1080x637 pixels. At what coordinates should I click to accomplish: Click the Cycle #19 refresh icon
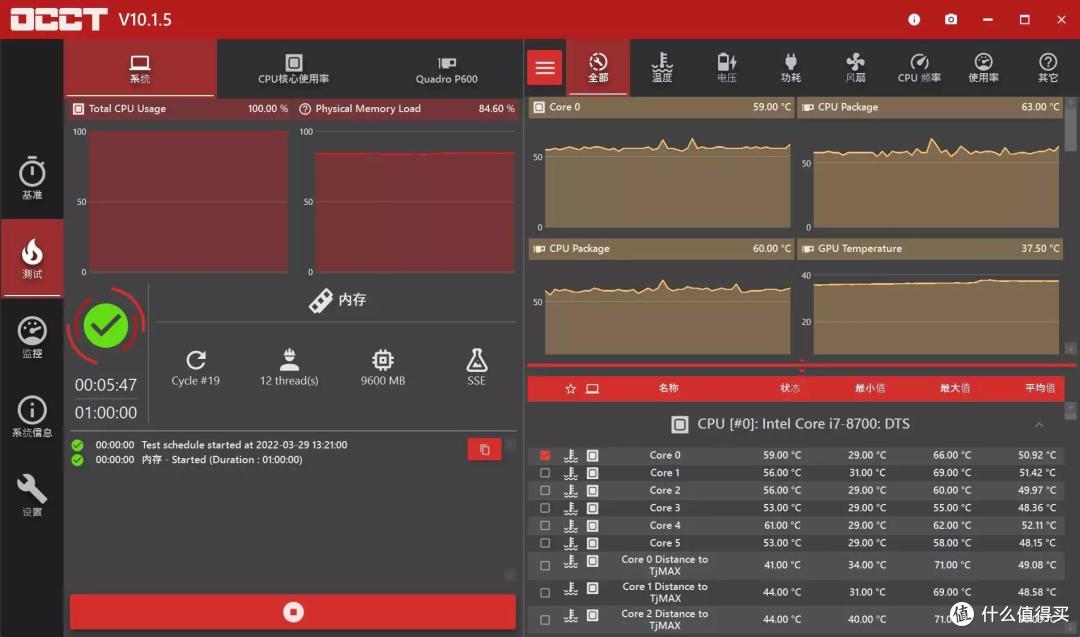click(x=196, y=359)
